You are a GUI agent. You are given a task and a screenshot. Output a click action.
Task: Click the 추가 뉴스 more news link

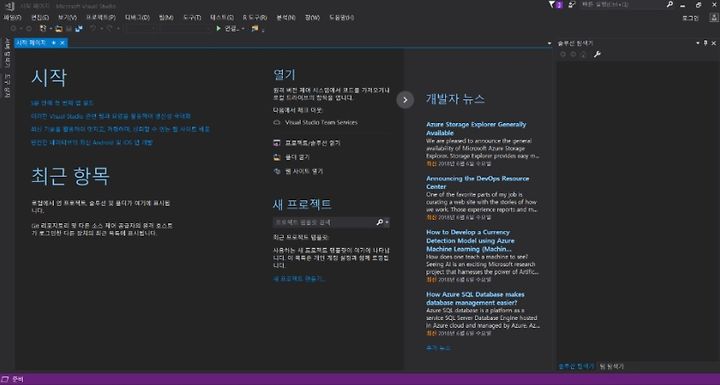pos(438,348)
